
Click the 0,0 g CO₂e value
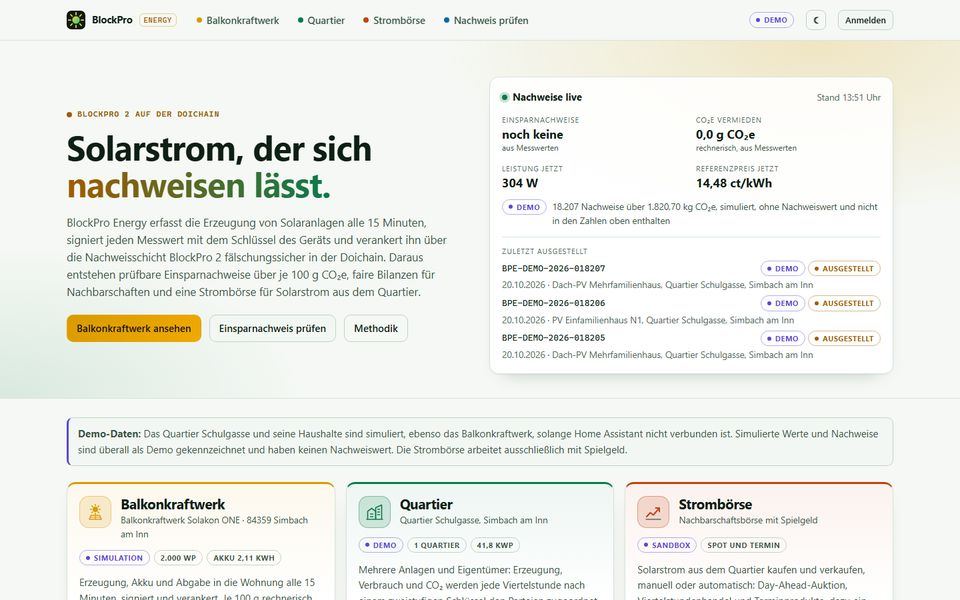tap(725, 135)
